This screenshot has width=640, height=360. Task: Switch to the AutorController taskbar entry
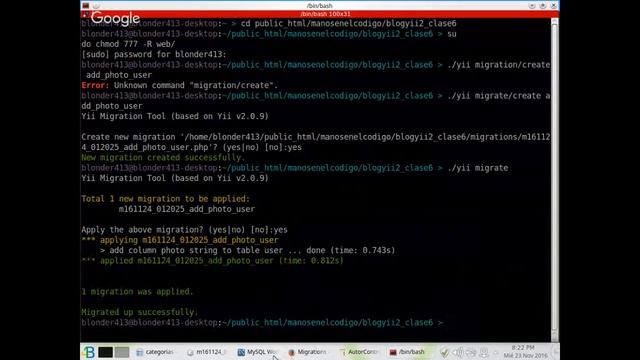point(358,352)
